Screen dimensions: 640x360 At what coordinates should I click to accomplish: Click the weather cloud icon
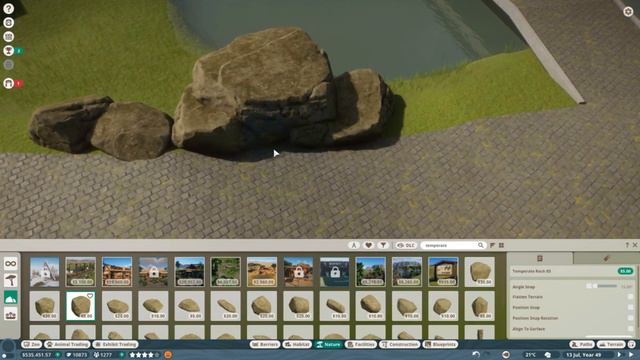point(548,355)
